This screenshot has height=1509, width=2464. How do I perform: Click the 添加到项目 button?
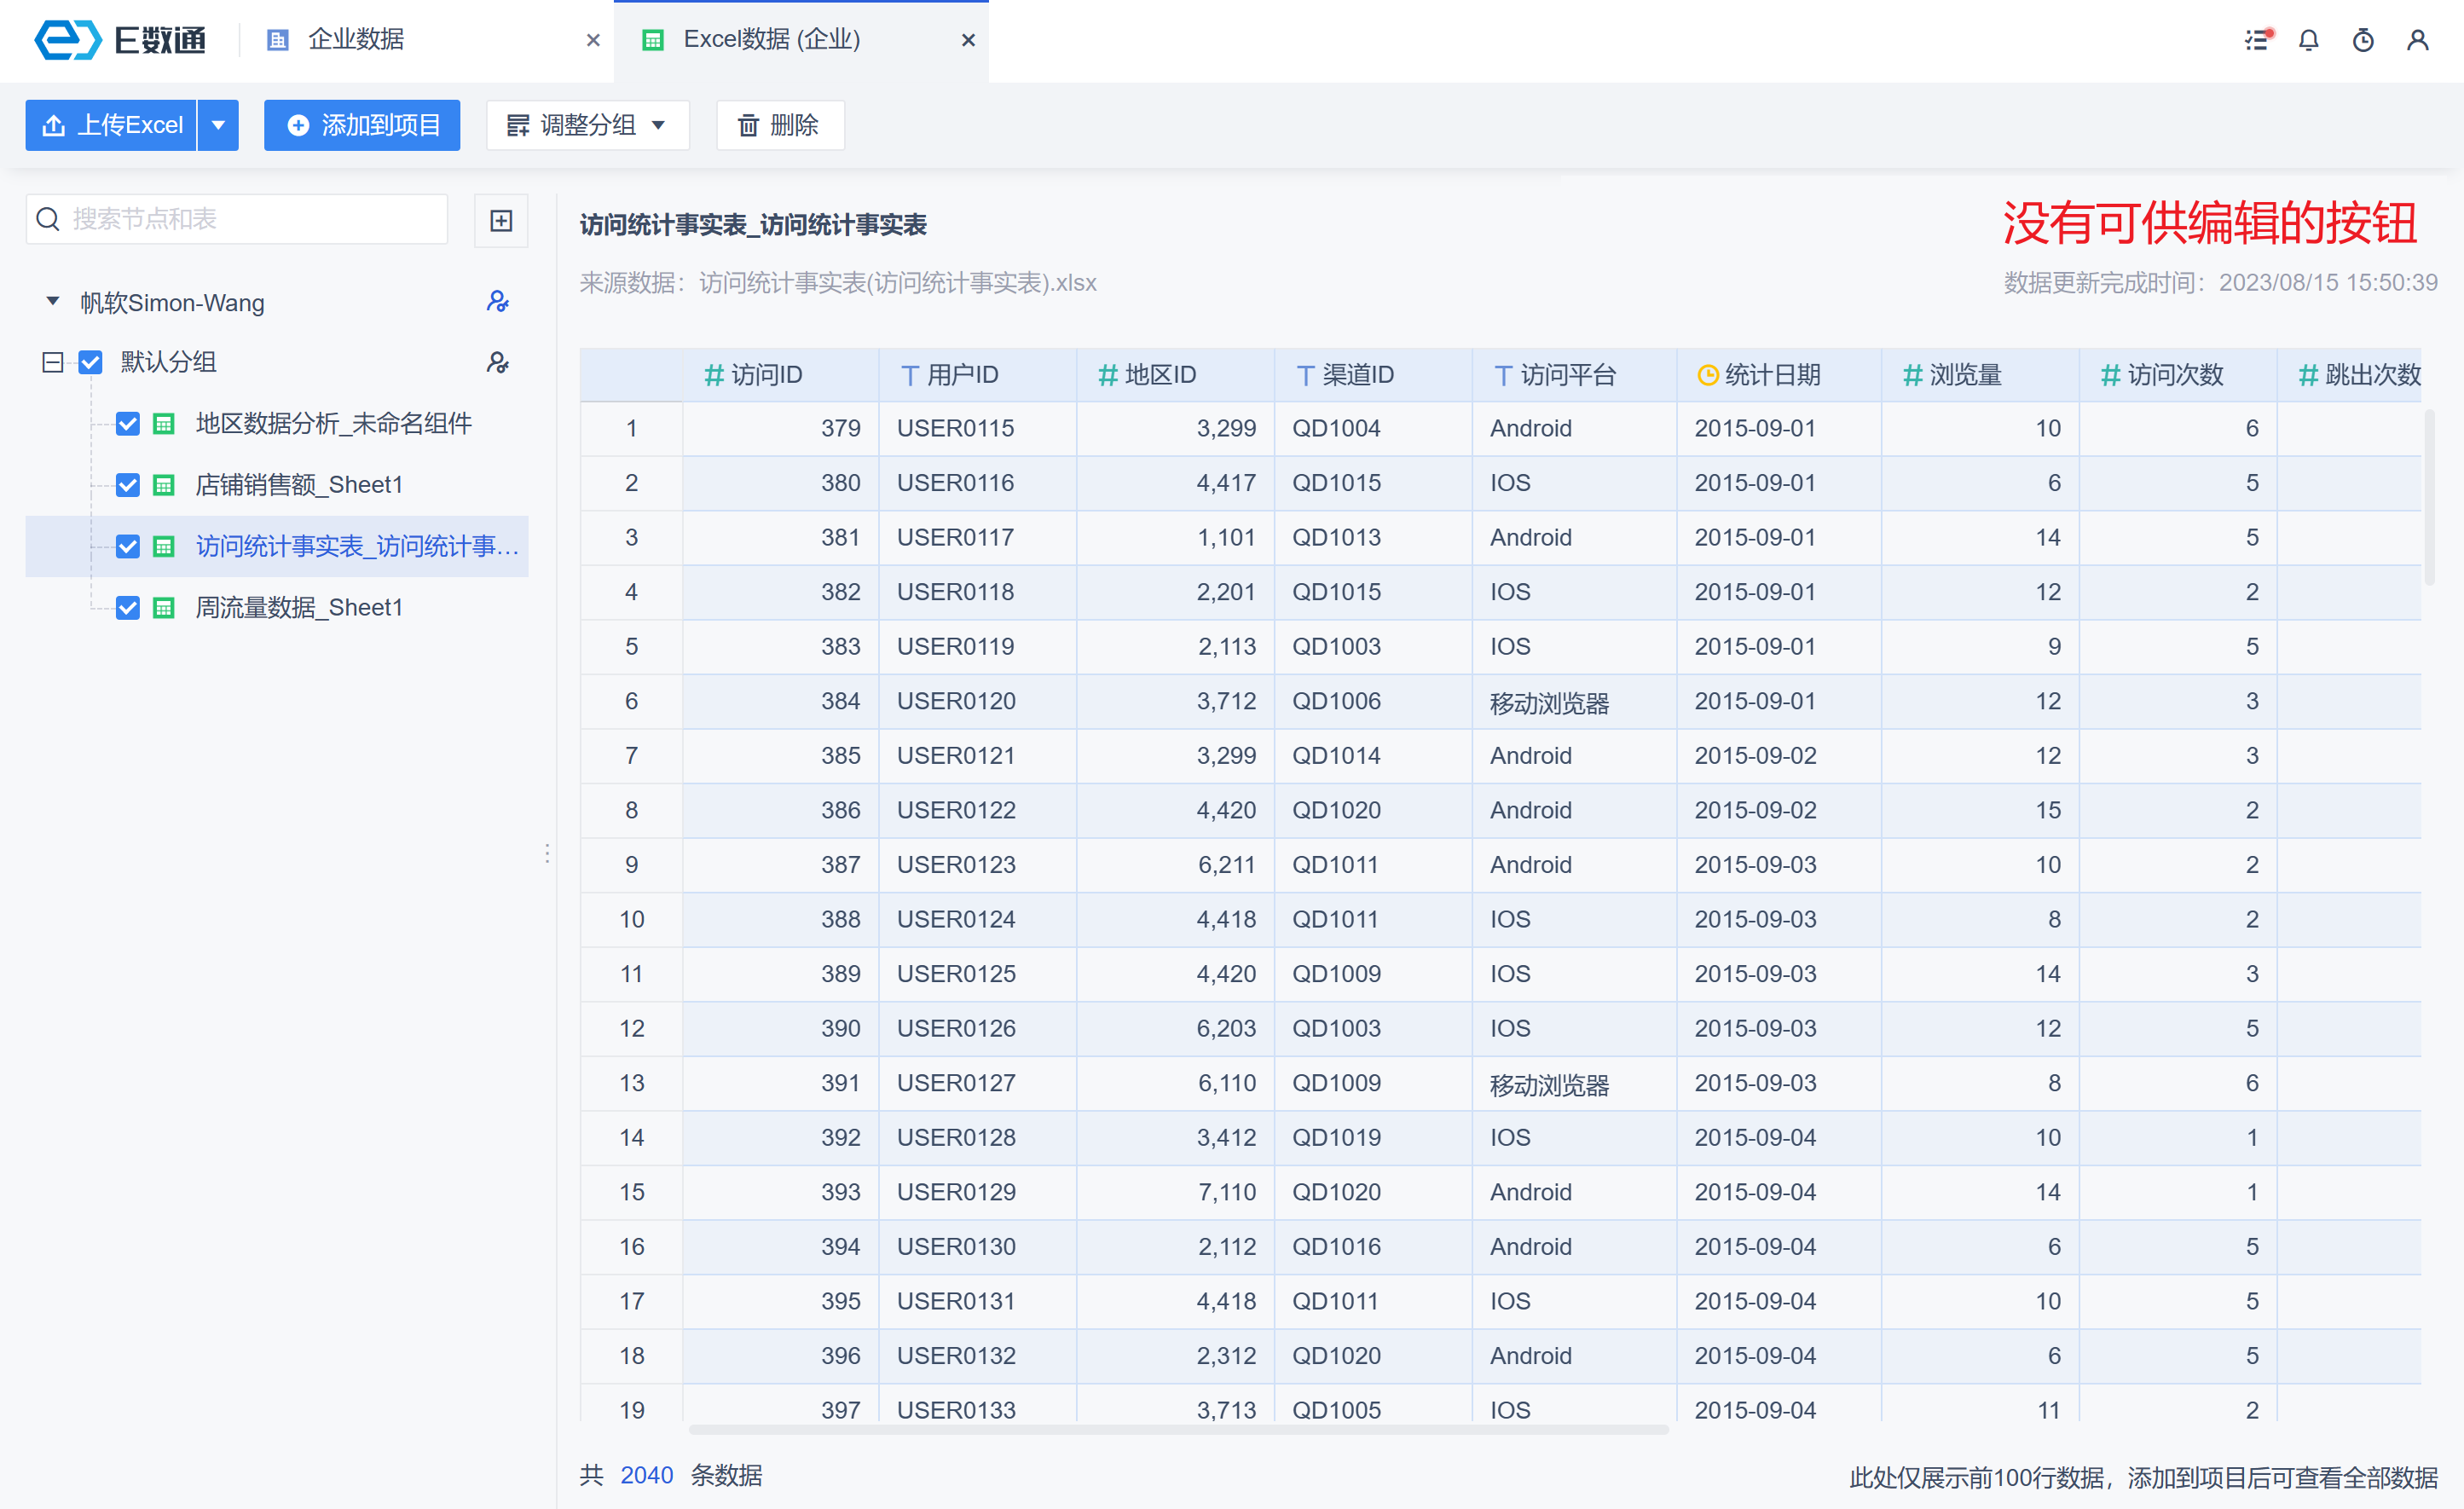(362, 125)
